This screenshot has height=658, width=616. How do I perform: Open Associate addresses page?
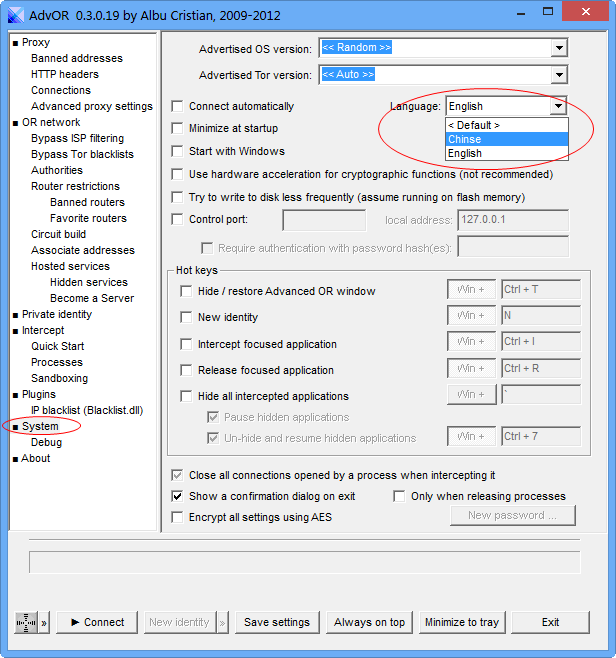[83, 250]
